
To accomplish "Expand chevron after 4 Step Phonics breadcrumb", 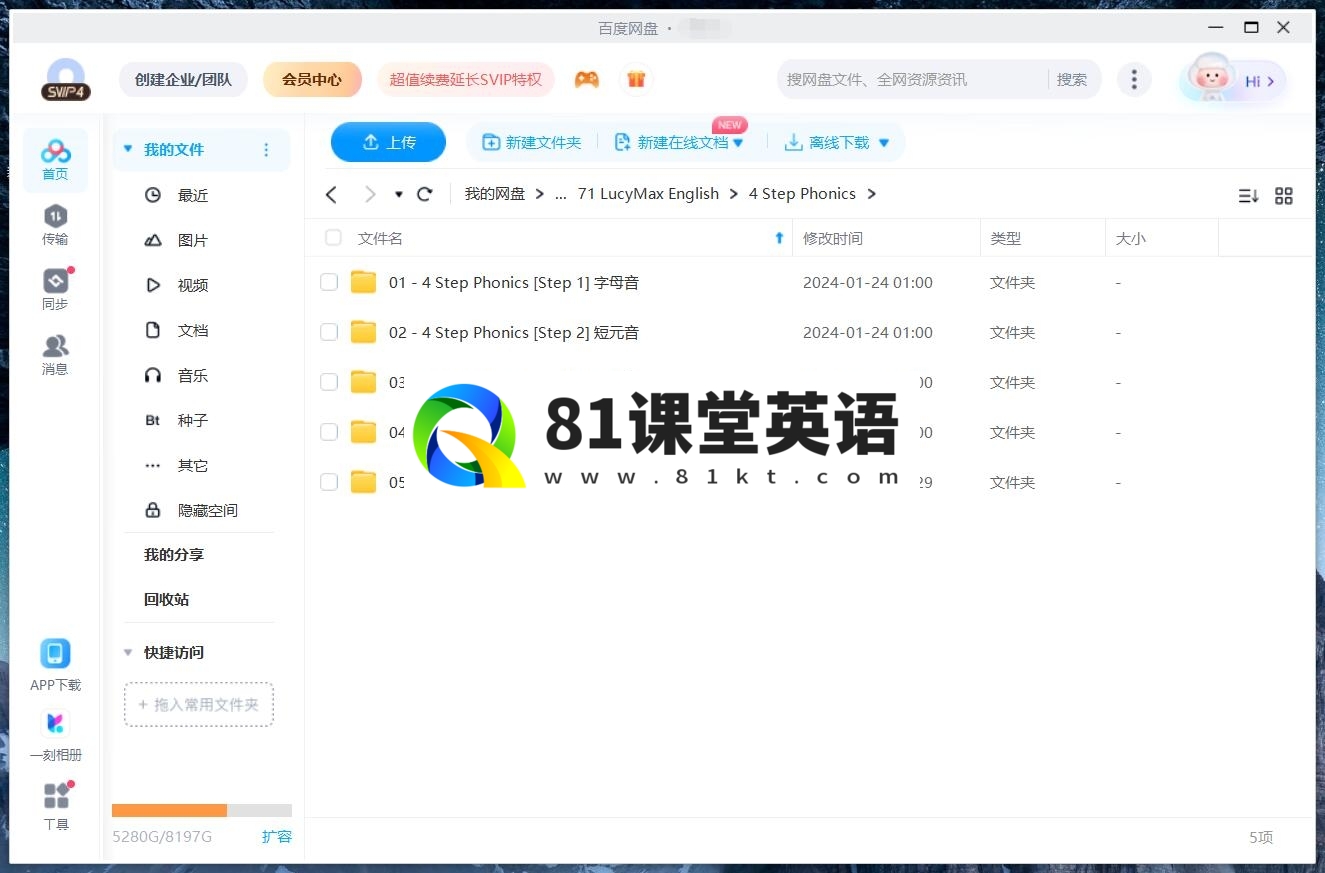I will tap(871, 194).
